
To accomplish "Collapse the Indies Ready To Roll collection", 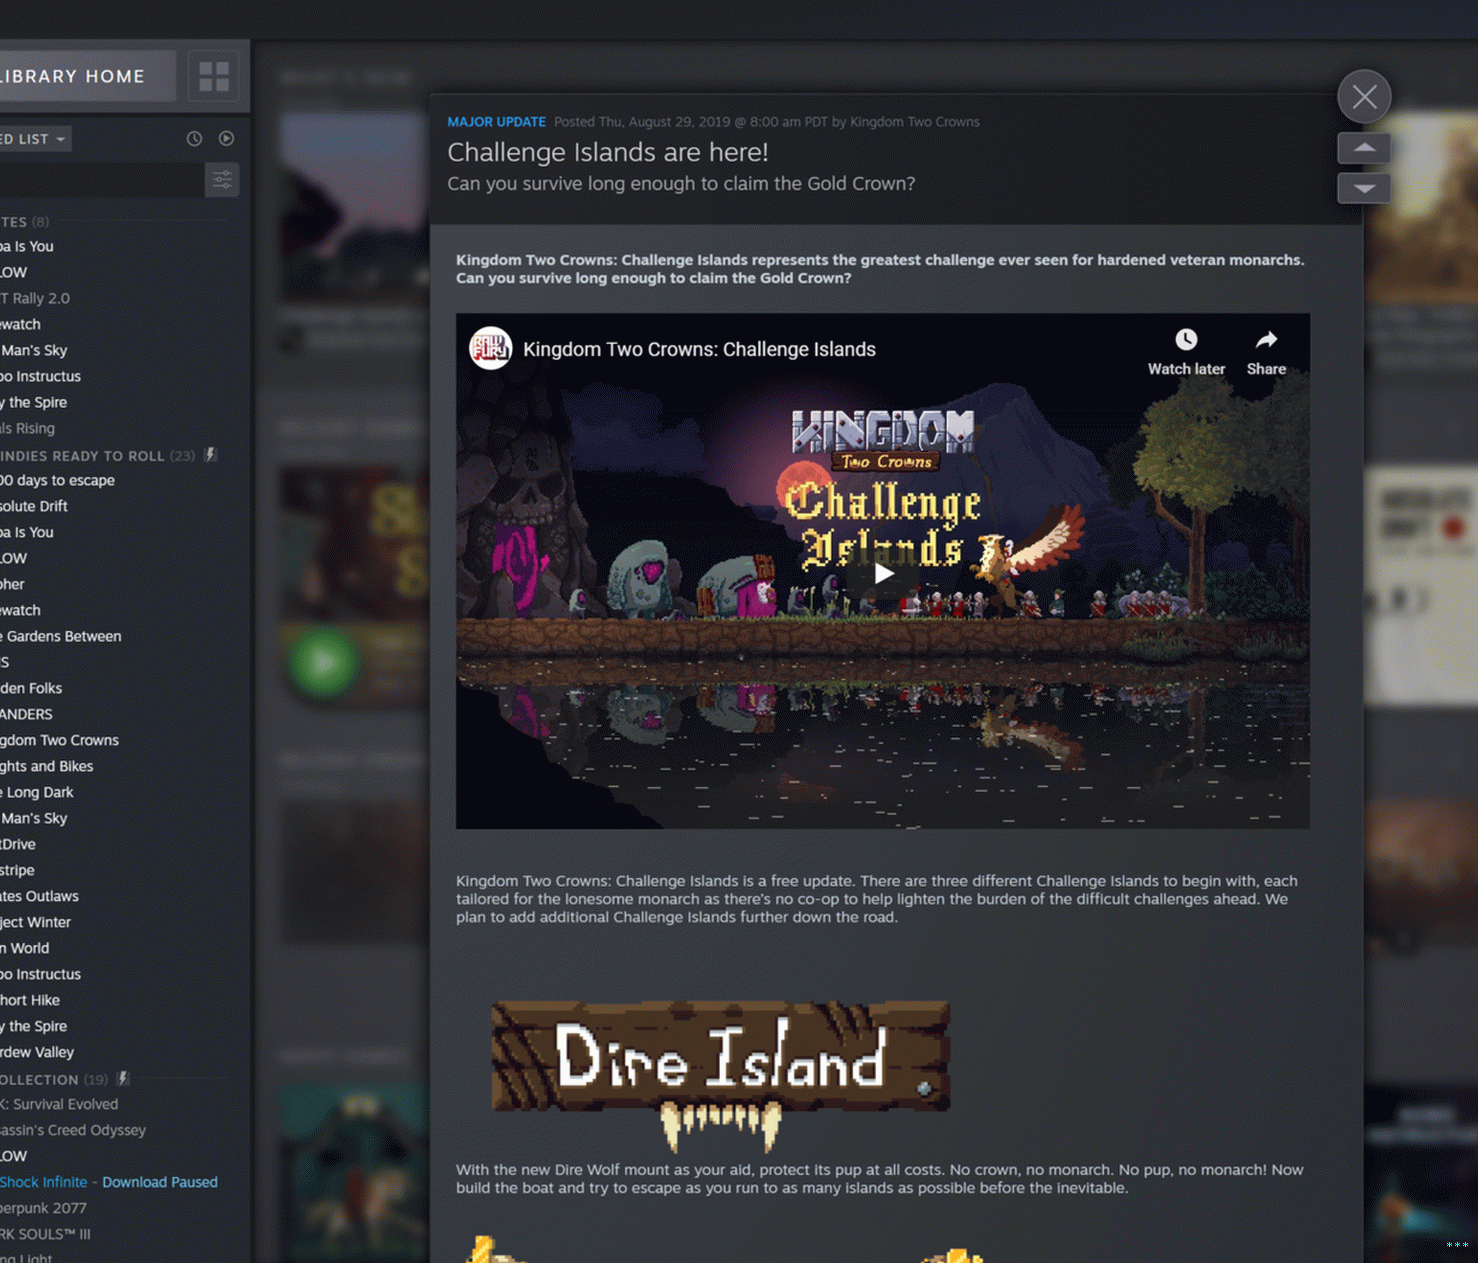I will point(82,456).
